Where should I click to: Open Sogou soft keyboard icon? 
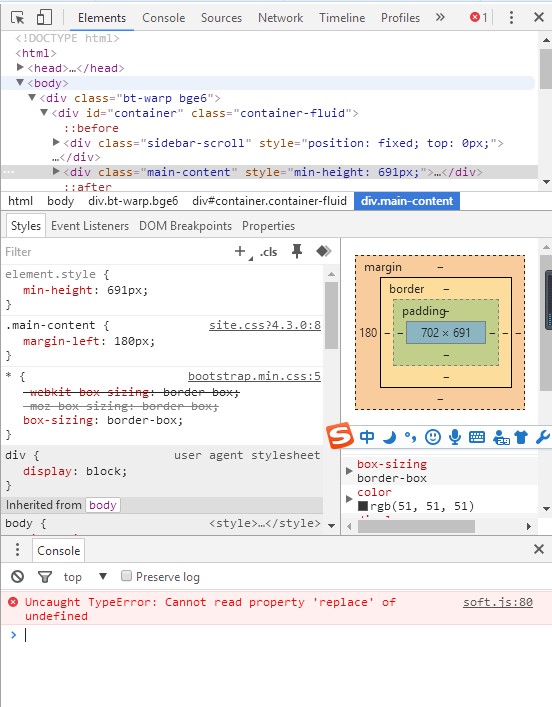click(477, 437)
